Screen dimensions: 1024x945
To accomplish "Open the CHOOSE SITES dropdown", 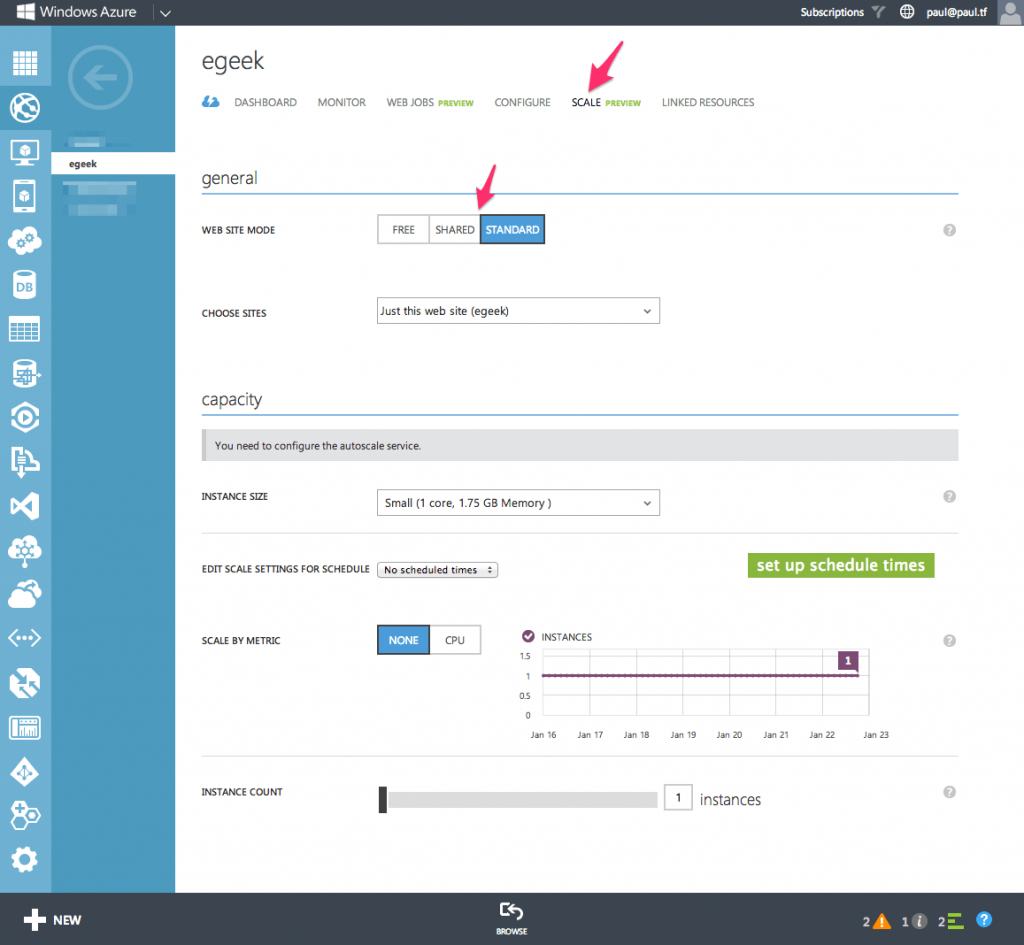I will click(518, 310).
